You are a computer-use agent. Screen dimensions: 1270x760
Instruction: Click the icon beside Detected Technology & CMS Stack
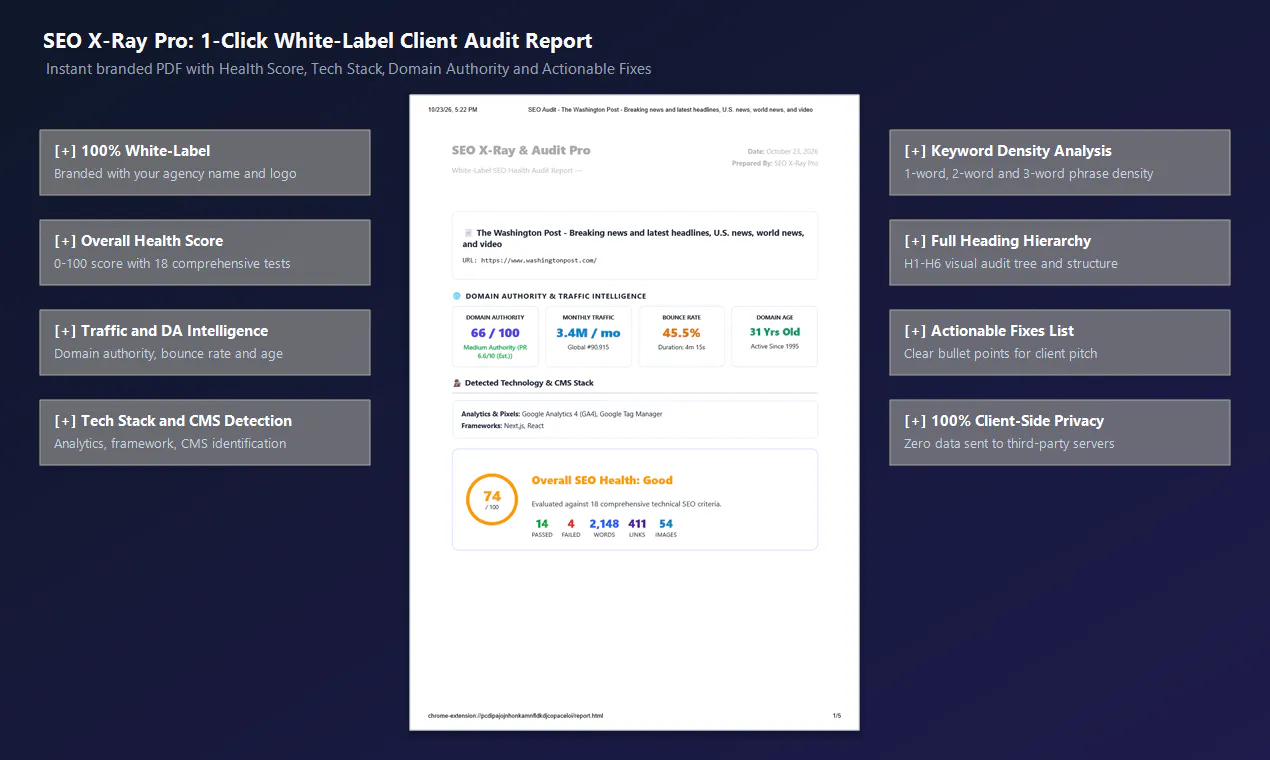pyautogui.click(x=457, y=383)
